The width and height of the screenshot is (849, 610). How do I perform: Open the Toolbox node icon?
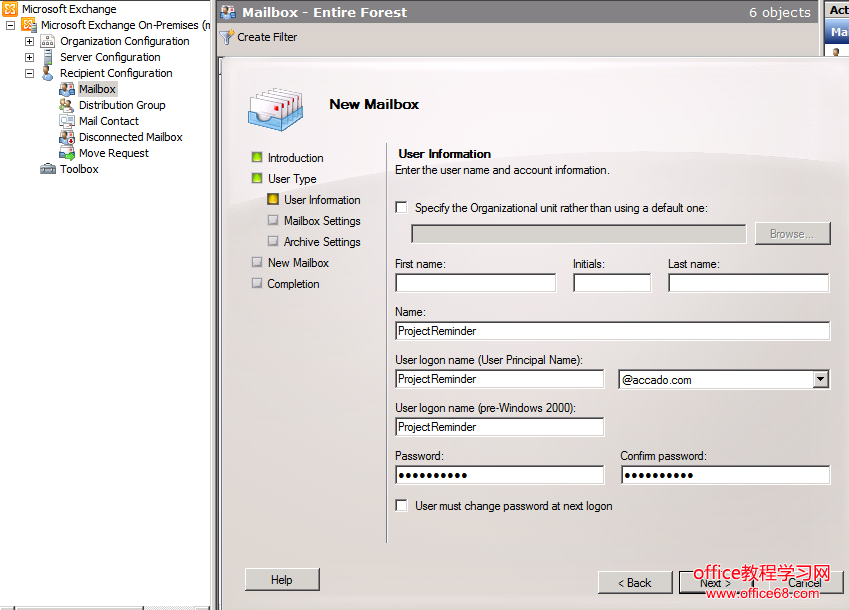[47, 169]
